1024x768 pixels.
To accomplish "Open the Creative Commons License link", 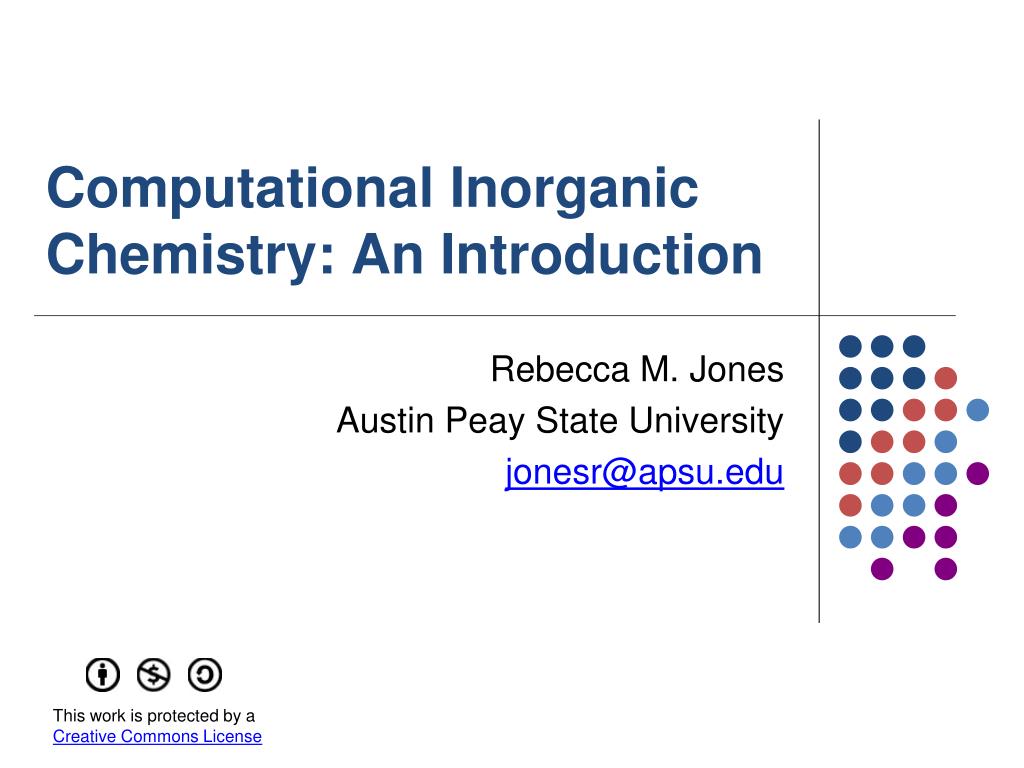I will [157, 736].
